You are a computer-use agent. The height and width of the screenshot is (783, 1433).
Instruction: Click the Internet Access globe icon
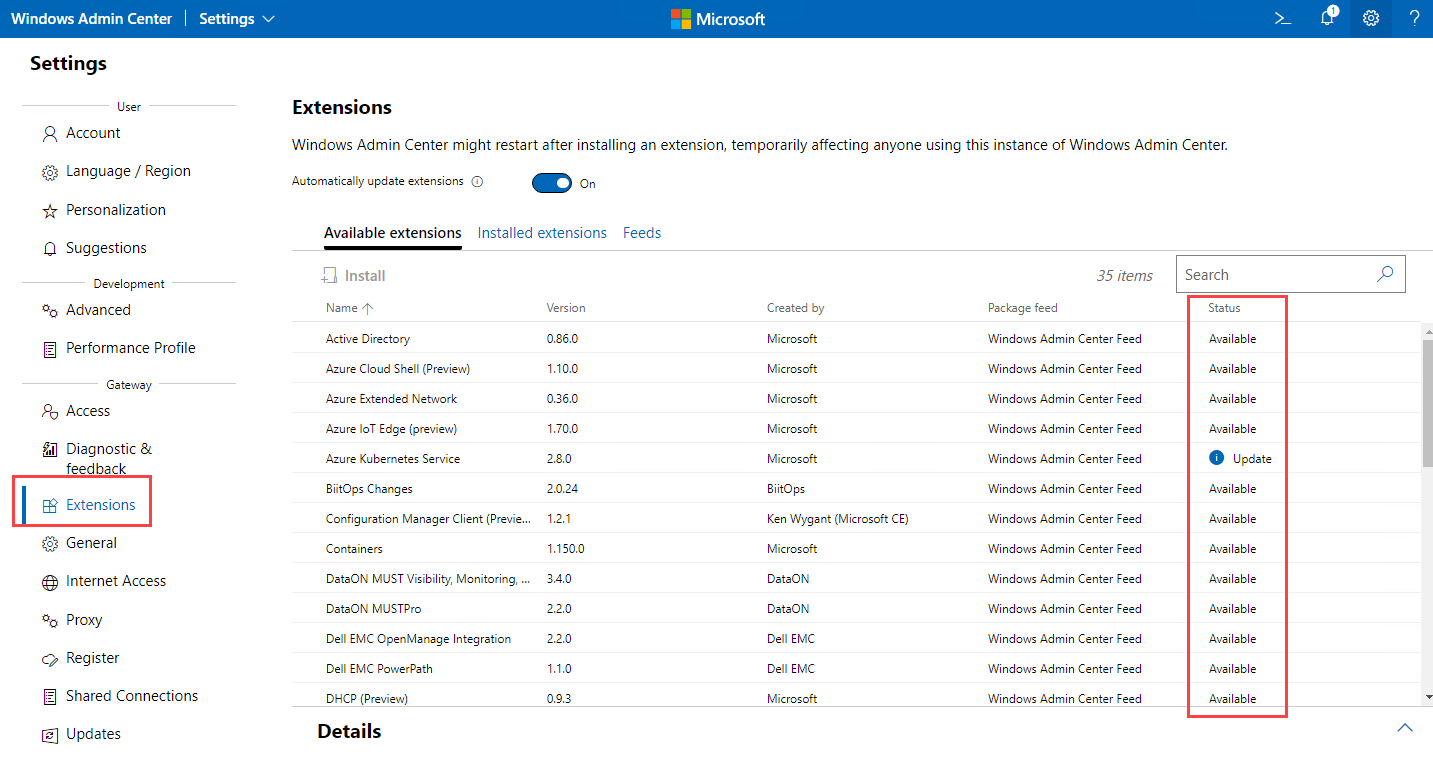[x=49, y=582]
